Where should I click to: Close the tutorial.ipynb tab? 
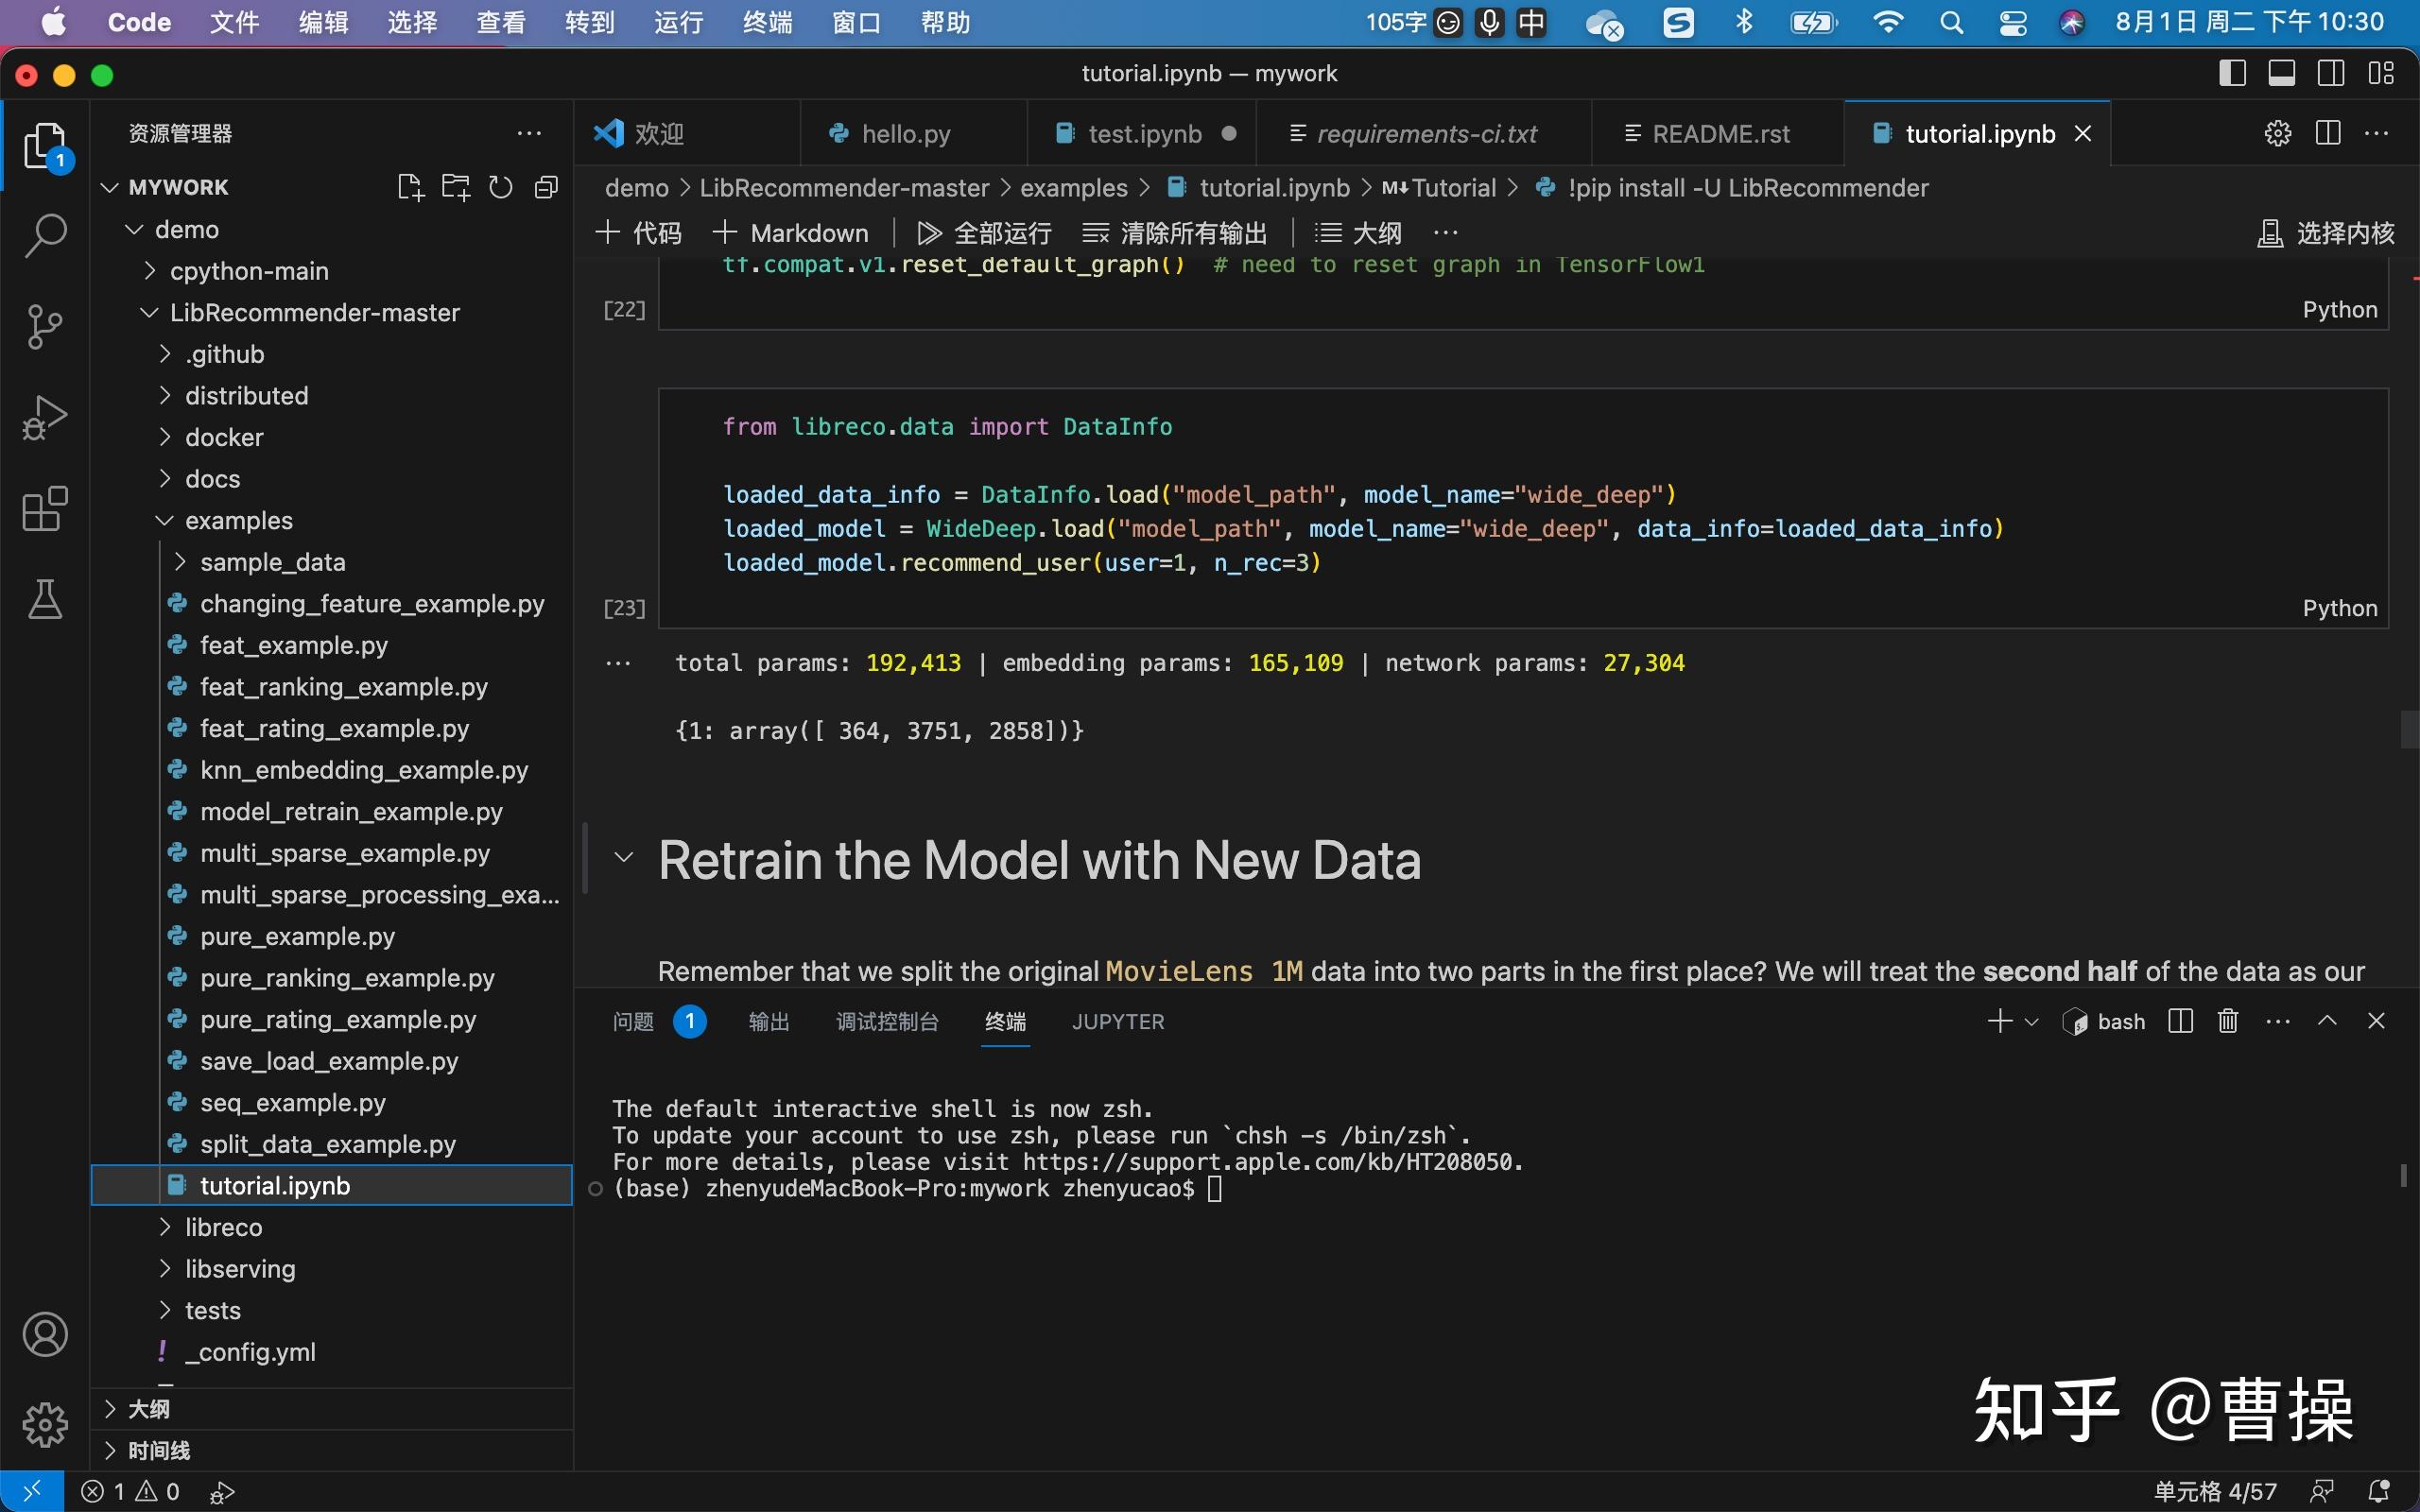[2083, 133]
